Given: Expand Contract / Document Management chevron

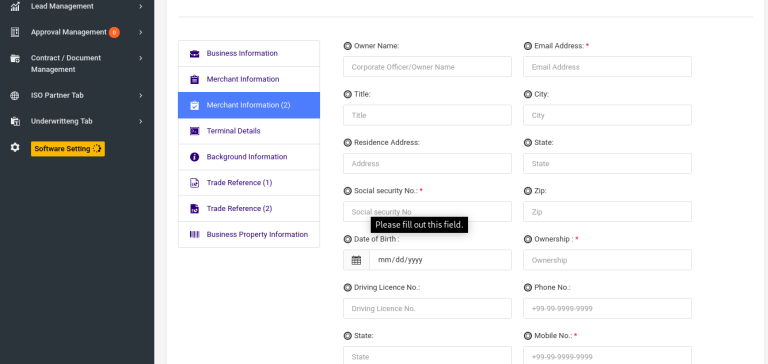Looking at the screenshot, I should pos(141,58).
